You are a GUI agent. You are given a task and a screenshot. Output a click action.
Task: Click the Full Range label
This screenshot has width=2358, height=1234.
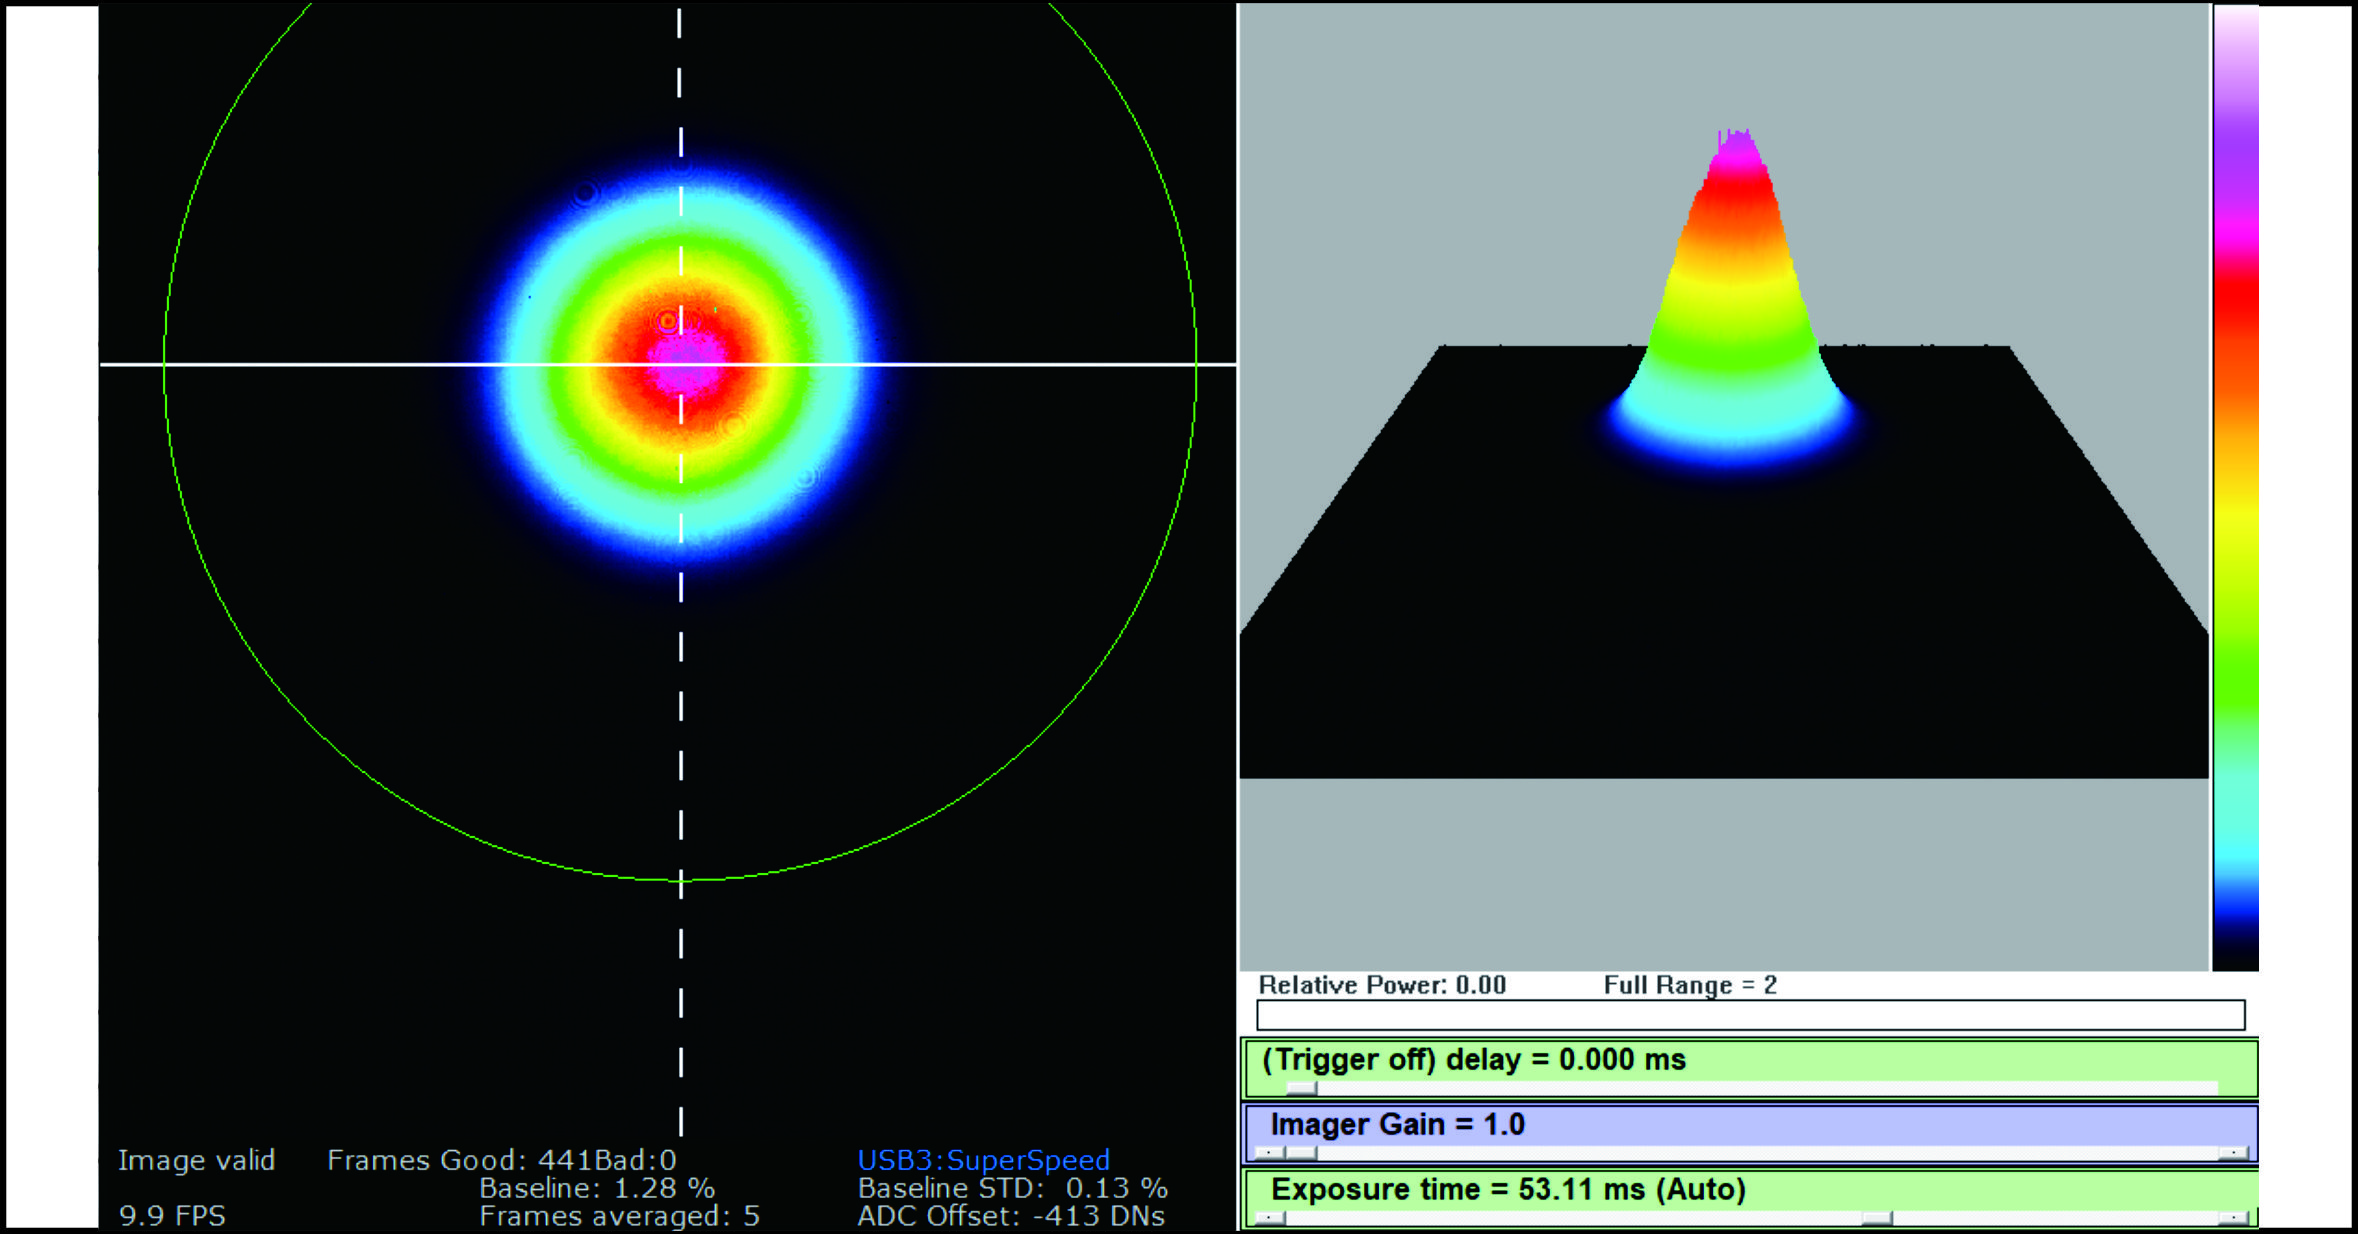tap(1690, 985)
